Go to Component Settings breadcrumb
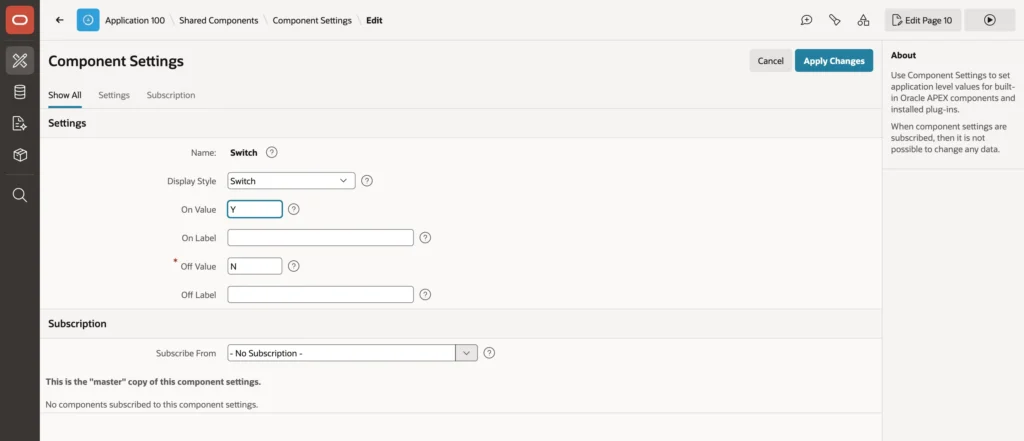Viewport: 1024px width, 441px height. click(312, 20)
